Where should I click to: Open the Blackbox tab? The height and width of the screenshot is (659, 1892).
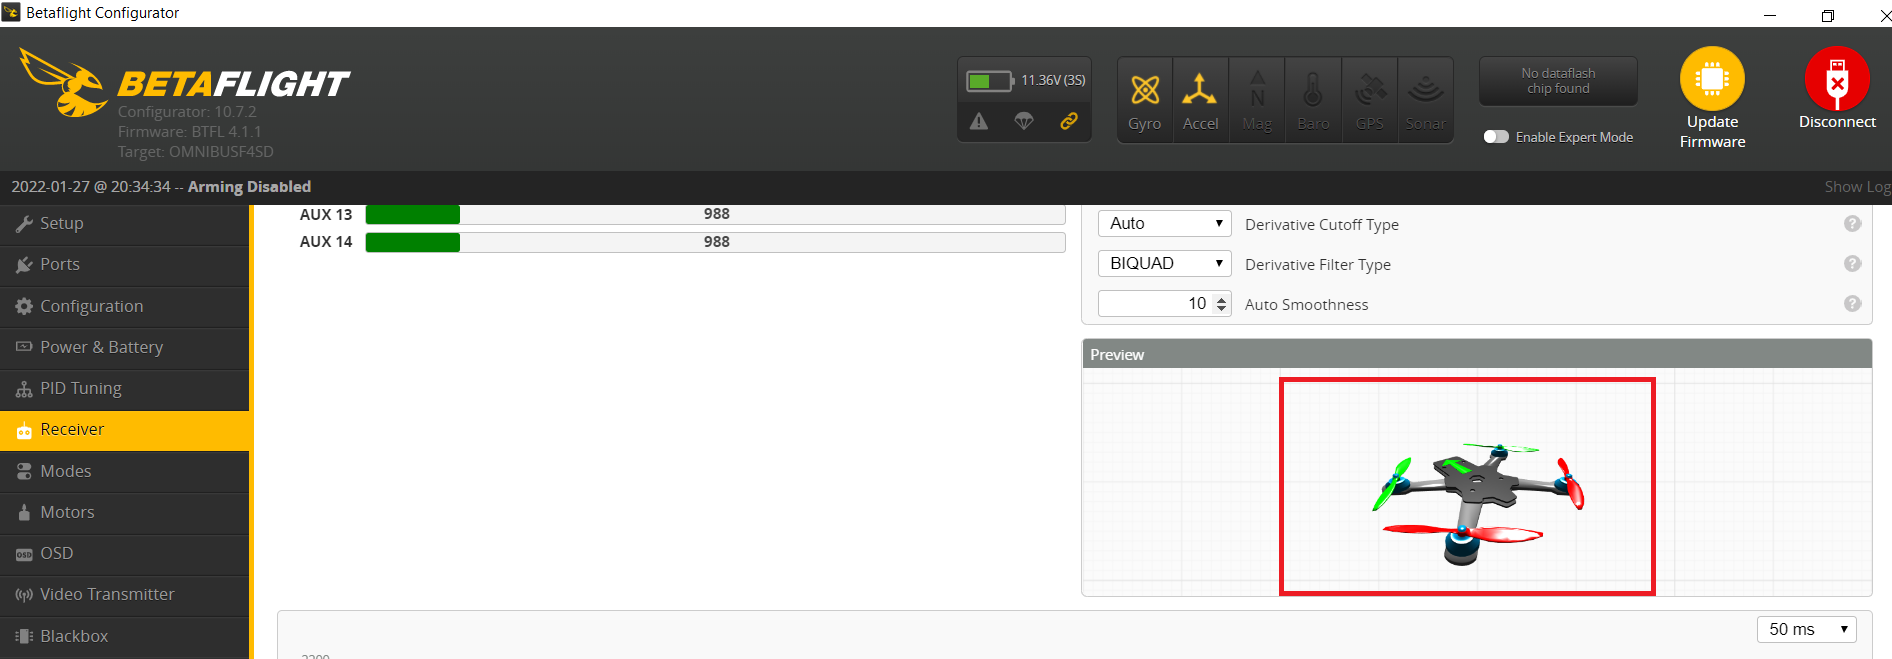tap(125, 636)
